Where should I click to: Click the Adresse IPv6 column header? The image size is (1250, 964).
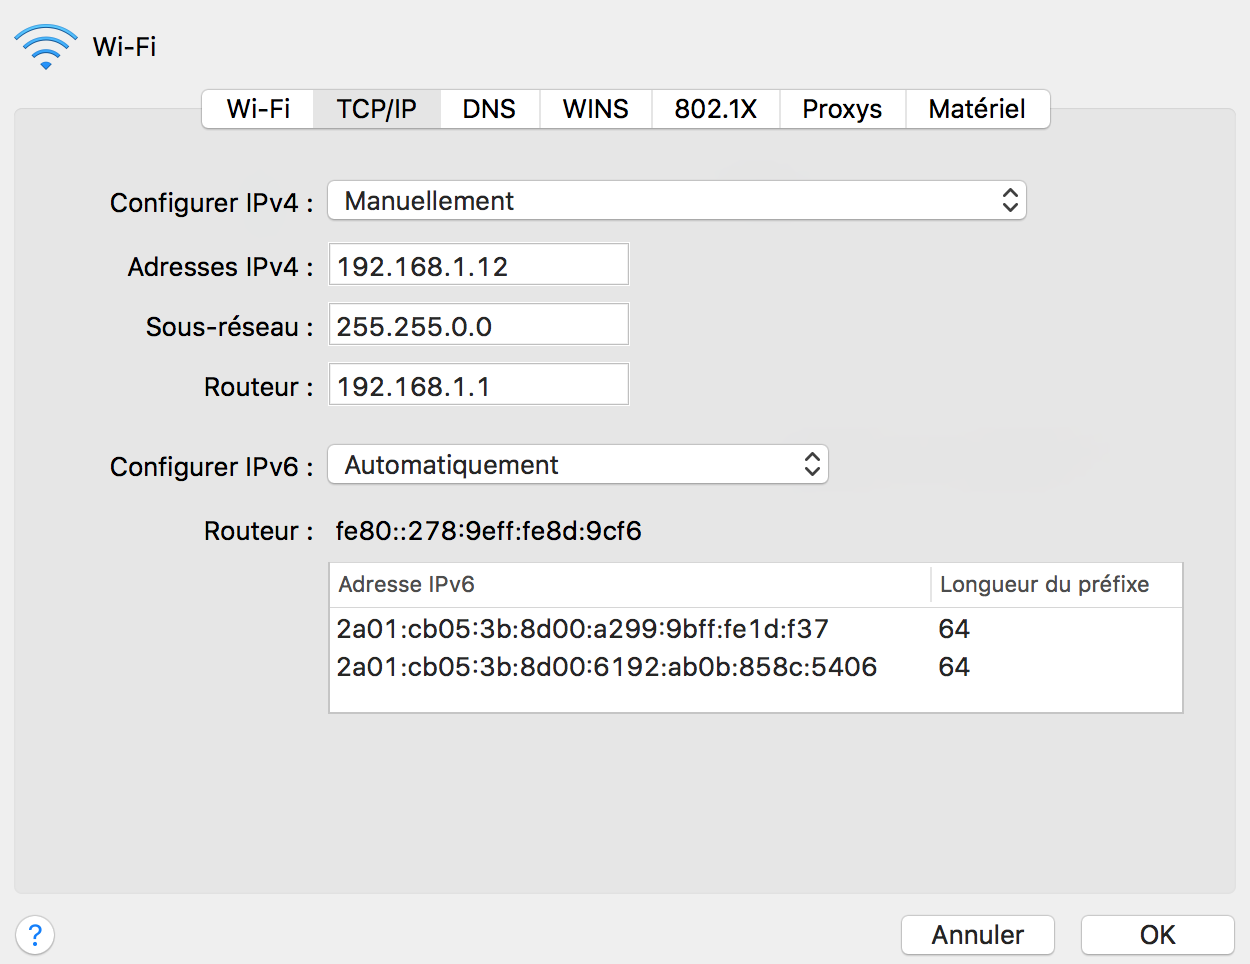(x=630, y=585)
